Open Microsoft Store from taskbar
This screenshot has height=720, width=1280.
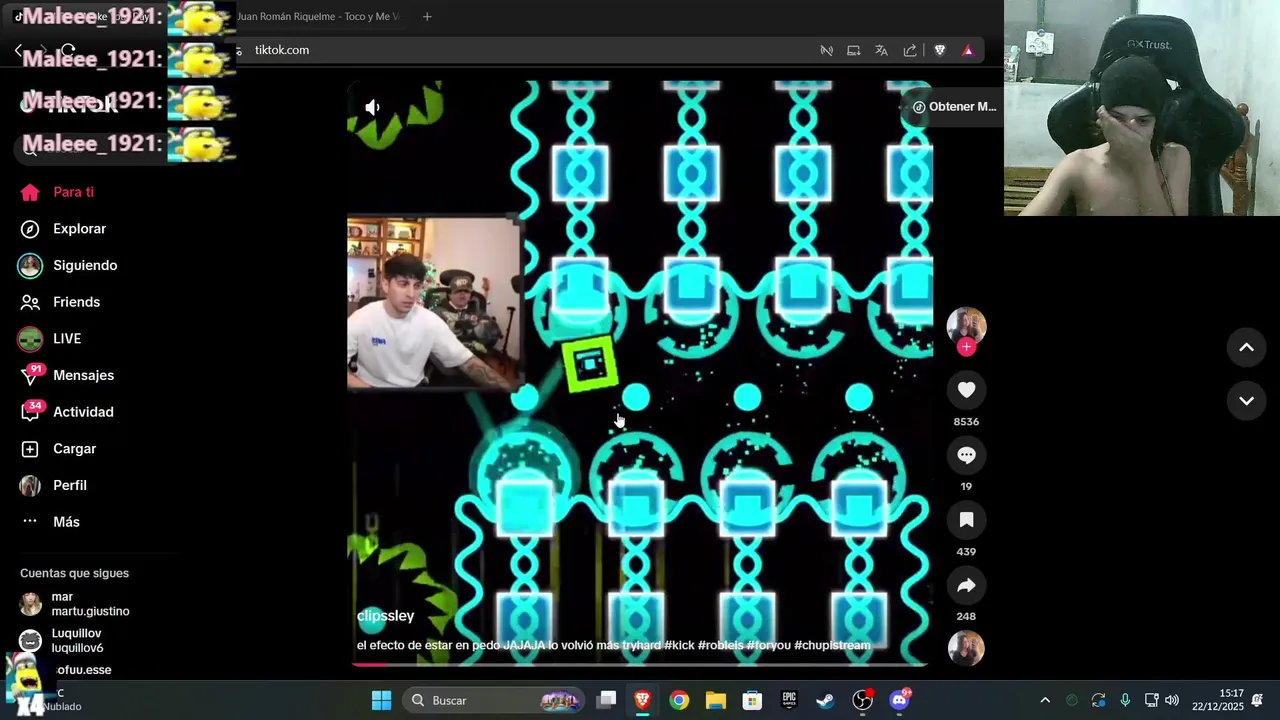click(752, 700)
